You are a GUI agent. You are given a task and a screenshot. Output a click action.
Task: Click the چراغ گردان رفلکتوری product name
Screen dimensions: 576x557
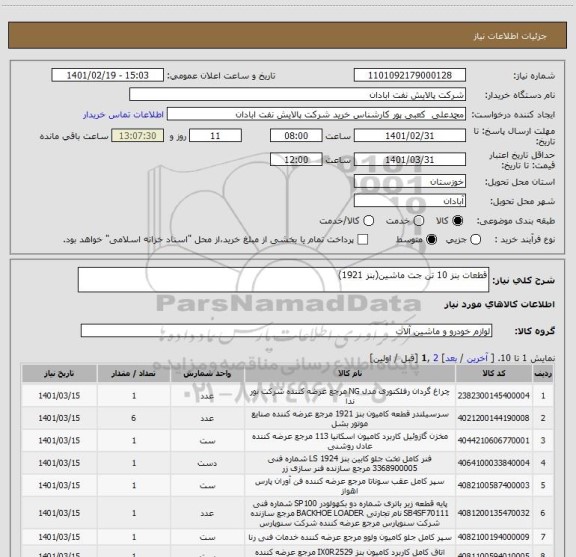[x=350, y=396]
